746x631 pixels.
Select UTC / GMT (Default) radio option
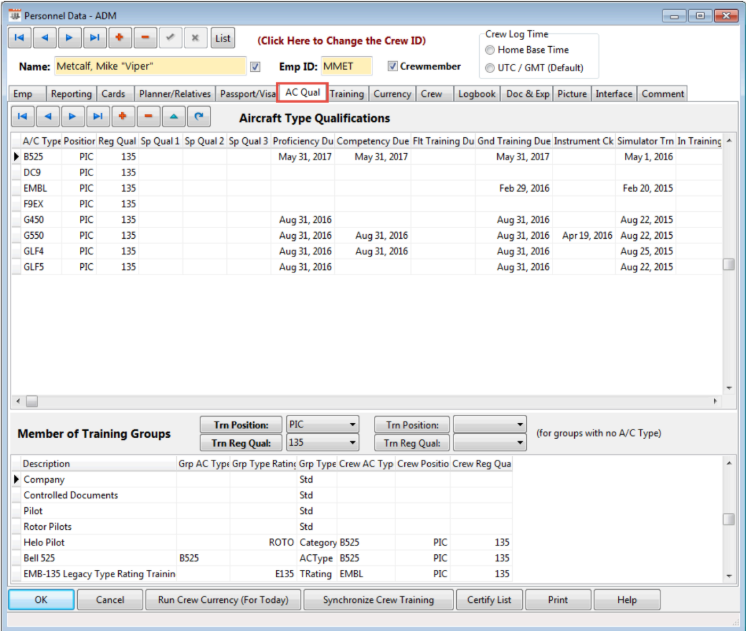click(x=490, y=68)
